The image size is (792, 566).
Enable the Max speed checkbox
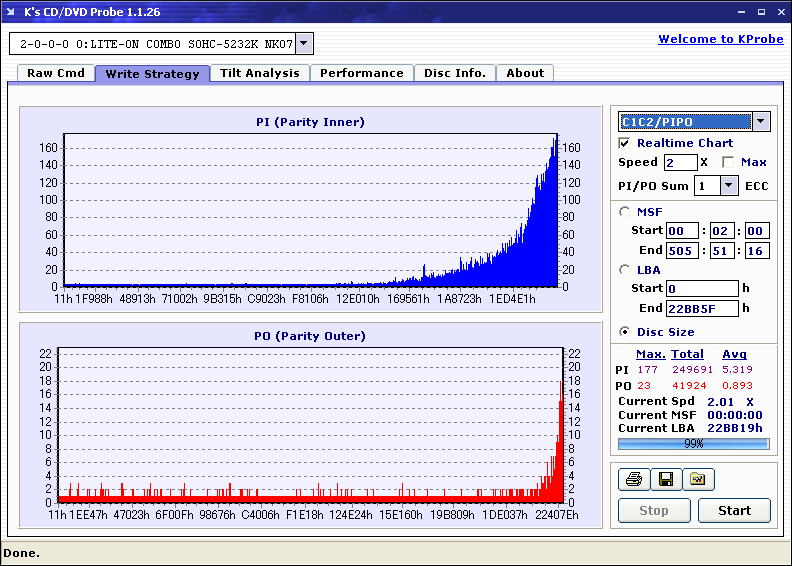coord(728,162)
